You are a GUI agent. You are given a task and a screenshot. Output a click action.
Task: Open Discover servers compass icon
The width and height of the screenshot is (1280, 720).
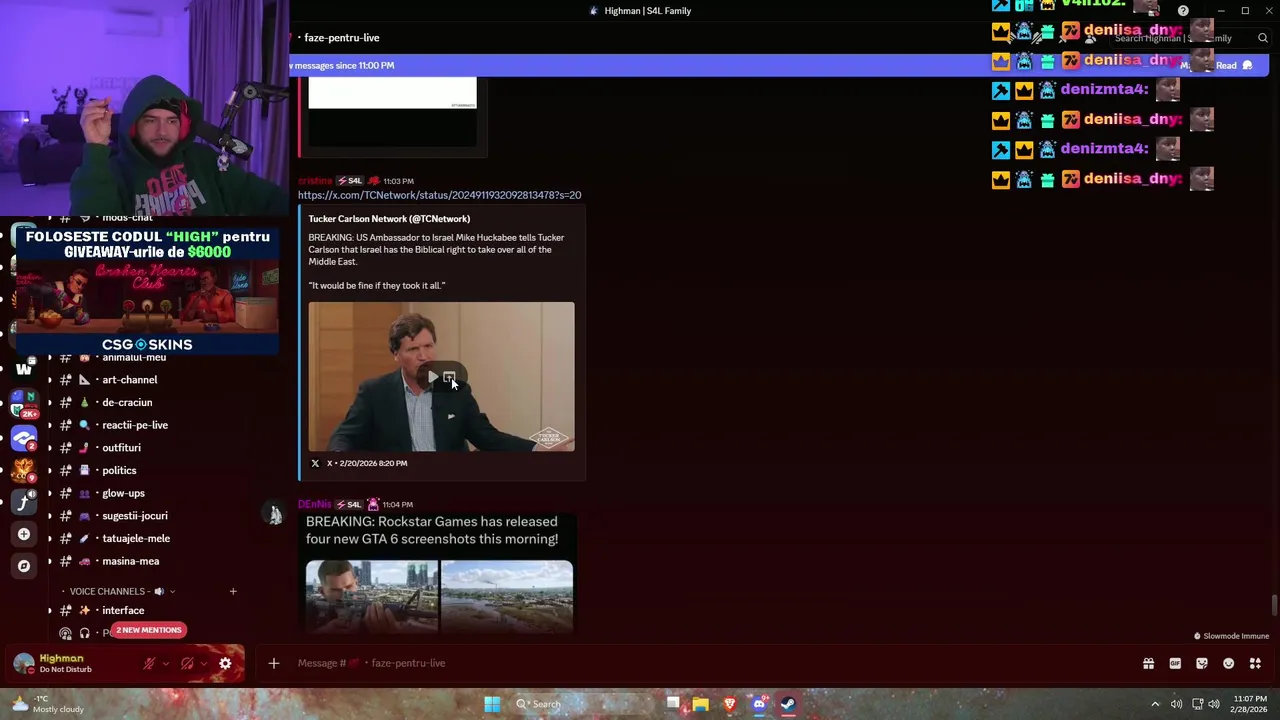pyautogui.click(x=24, y=566)
